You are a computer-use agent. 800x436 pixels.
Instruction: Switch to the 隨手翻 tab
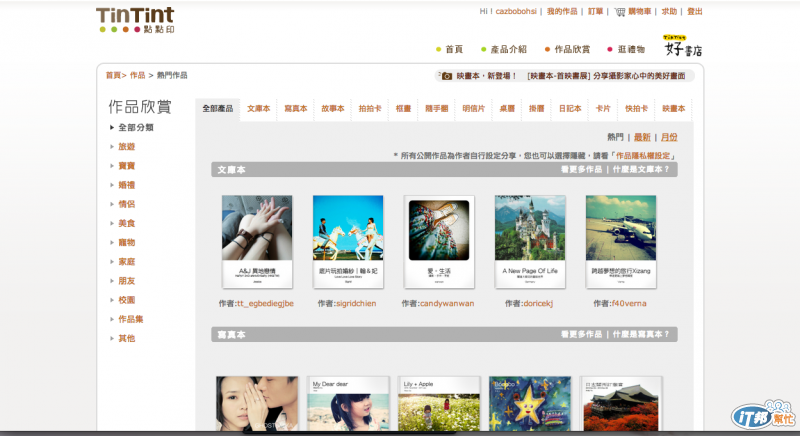437,109
